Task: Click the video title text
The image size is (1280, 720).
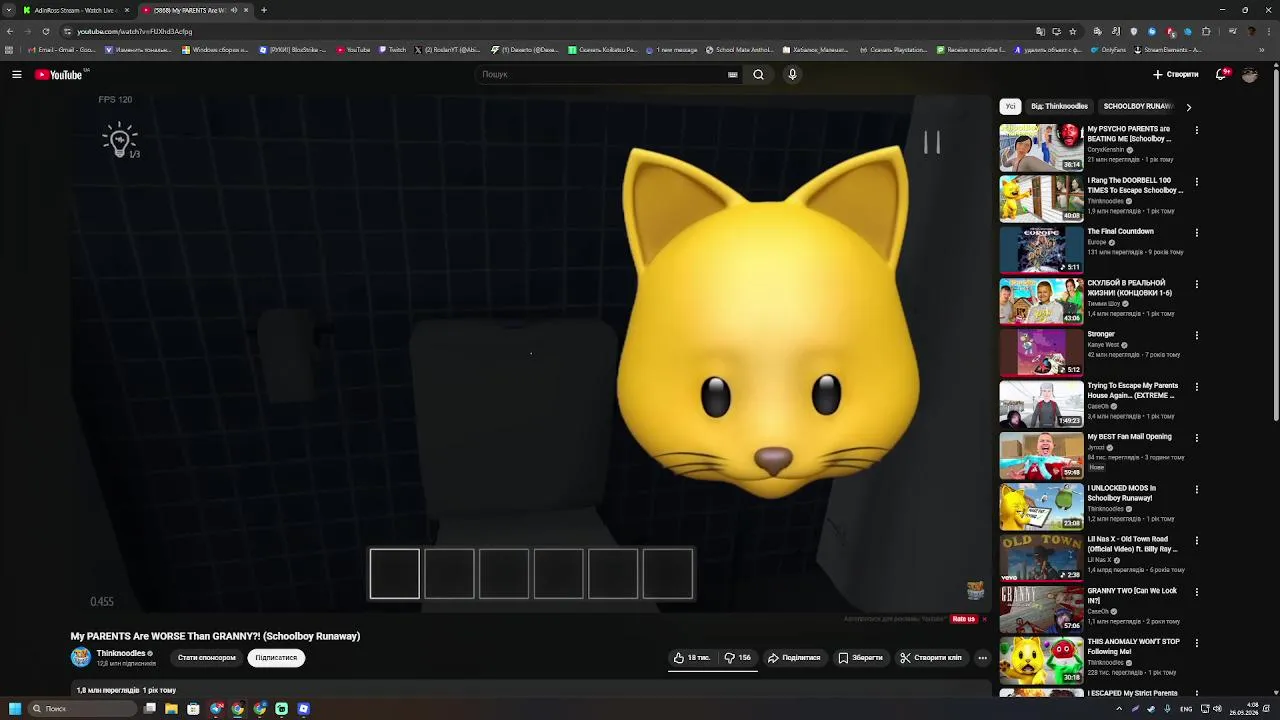Action: click(x=215, y=636)
